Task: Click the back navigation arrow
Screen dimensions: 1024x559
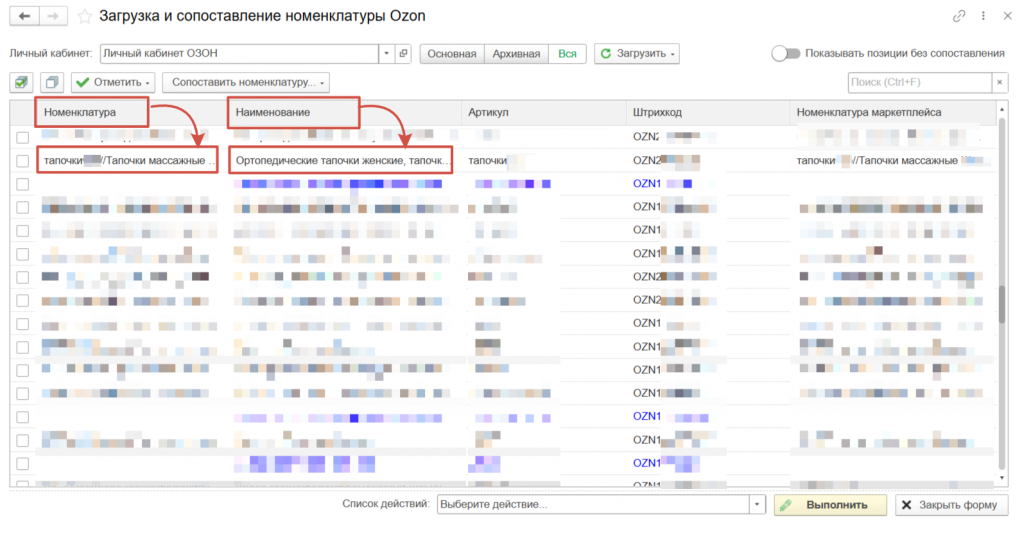Action: 24,16
